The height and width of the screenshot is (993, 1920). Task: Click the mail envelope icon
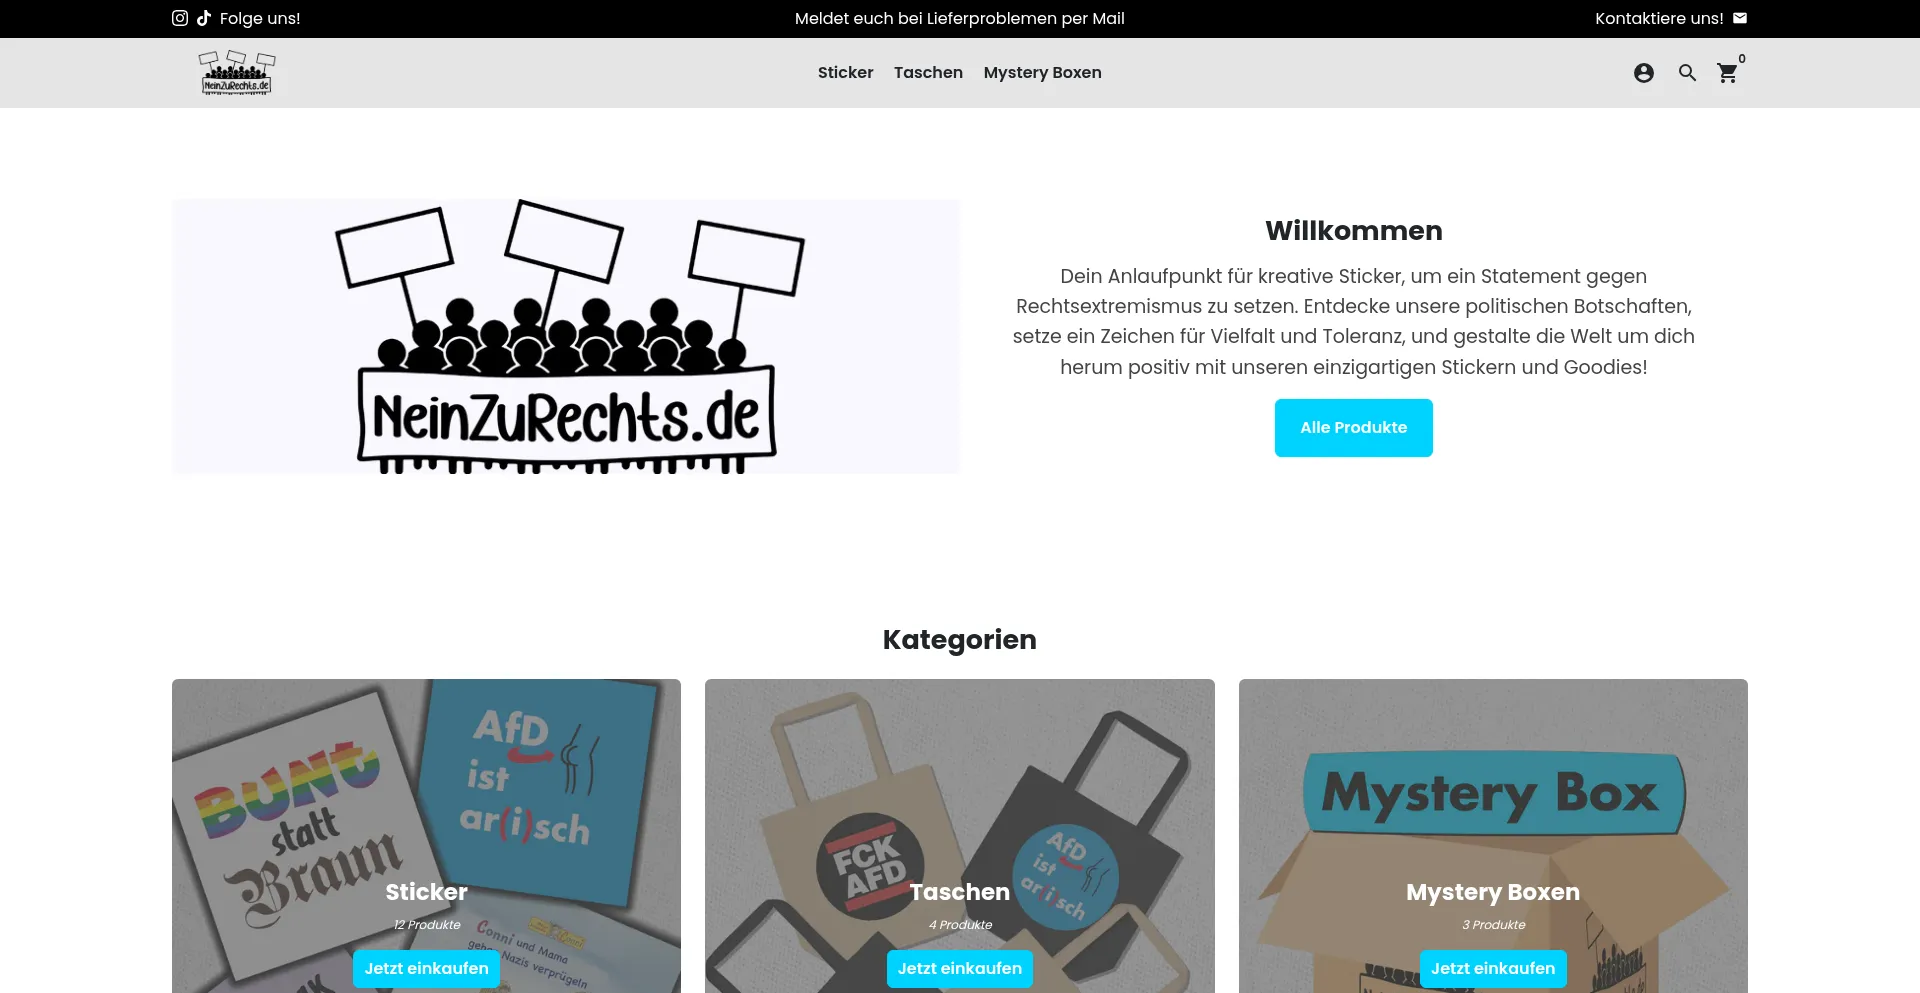click(x=1740, y=18)
